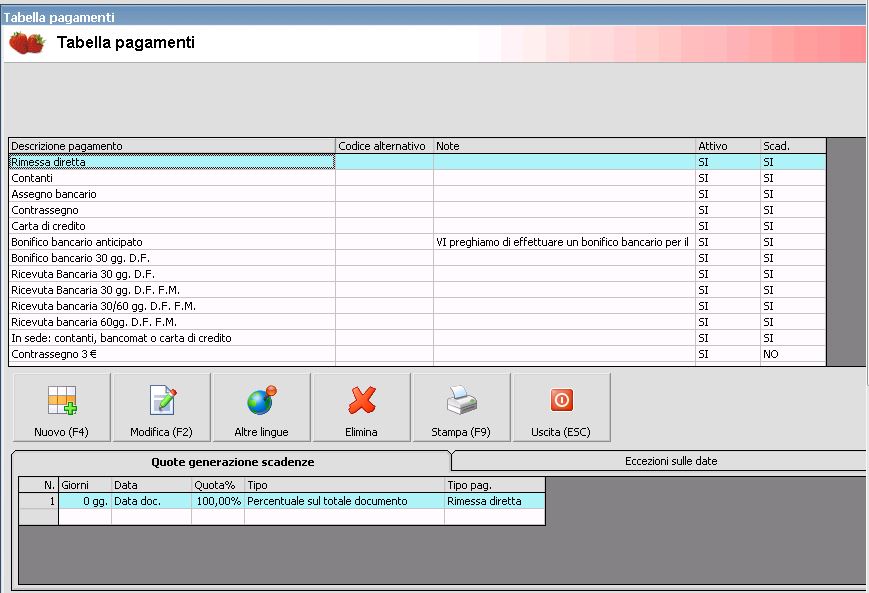Select the Carta di credito row

click(417, 226)
